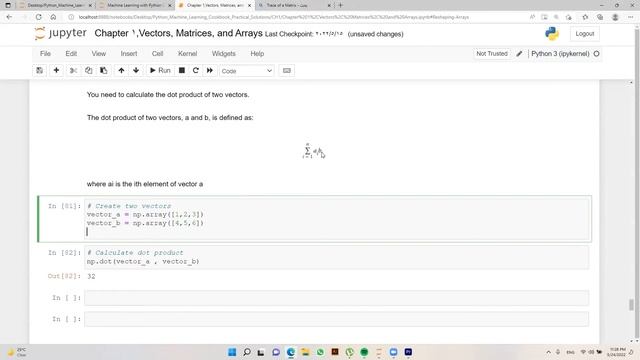Click the output value 32
Viewport: 640px width, 360px height.
pyautogui.click(x=91, y=276)
